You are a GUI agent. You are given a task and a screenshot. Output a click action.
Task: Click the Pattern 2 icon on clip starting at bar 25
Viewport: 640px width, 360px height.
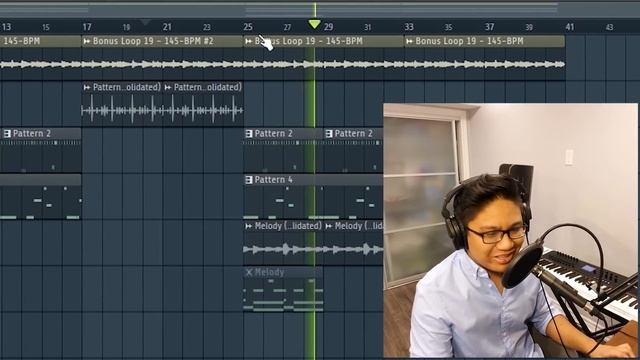coord(249,133)
